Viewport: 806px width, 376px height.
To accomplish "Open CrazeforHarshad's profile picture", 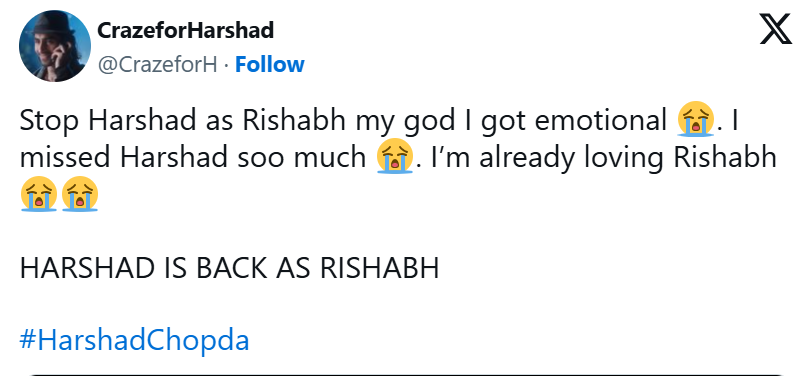I will pos(55,46).
